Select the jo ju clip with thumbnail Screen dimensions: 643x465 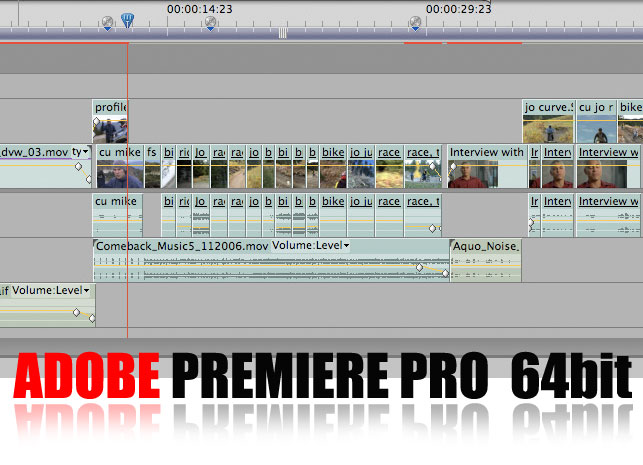coord(361,166)
